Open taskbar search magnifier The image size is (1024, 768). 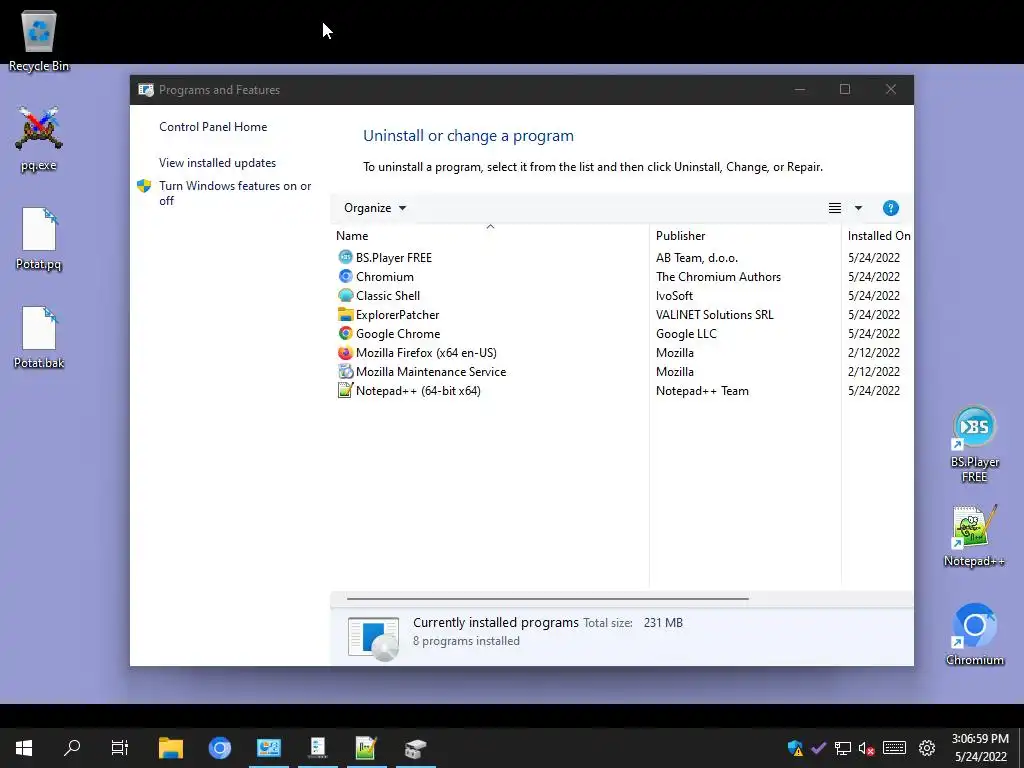(72, 748)
